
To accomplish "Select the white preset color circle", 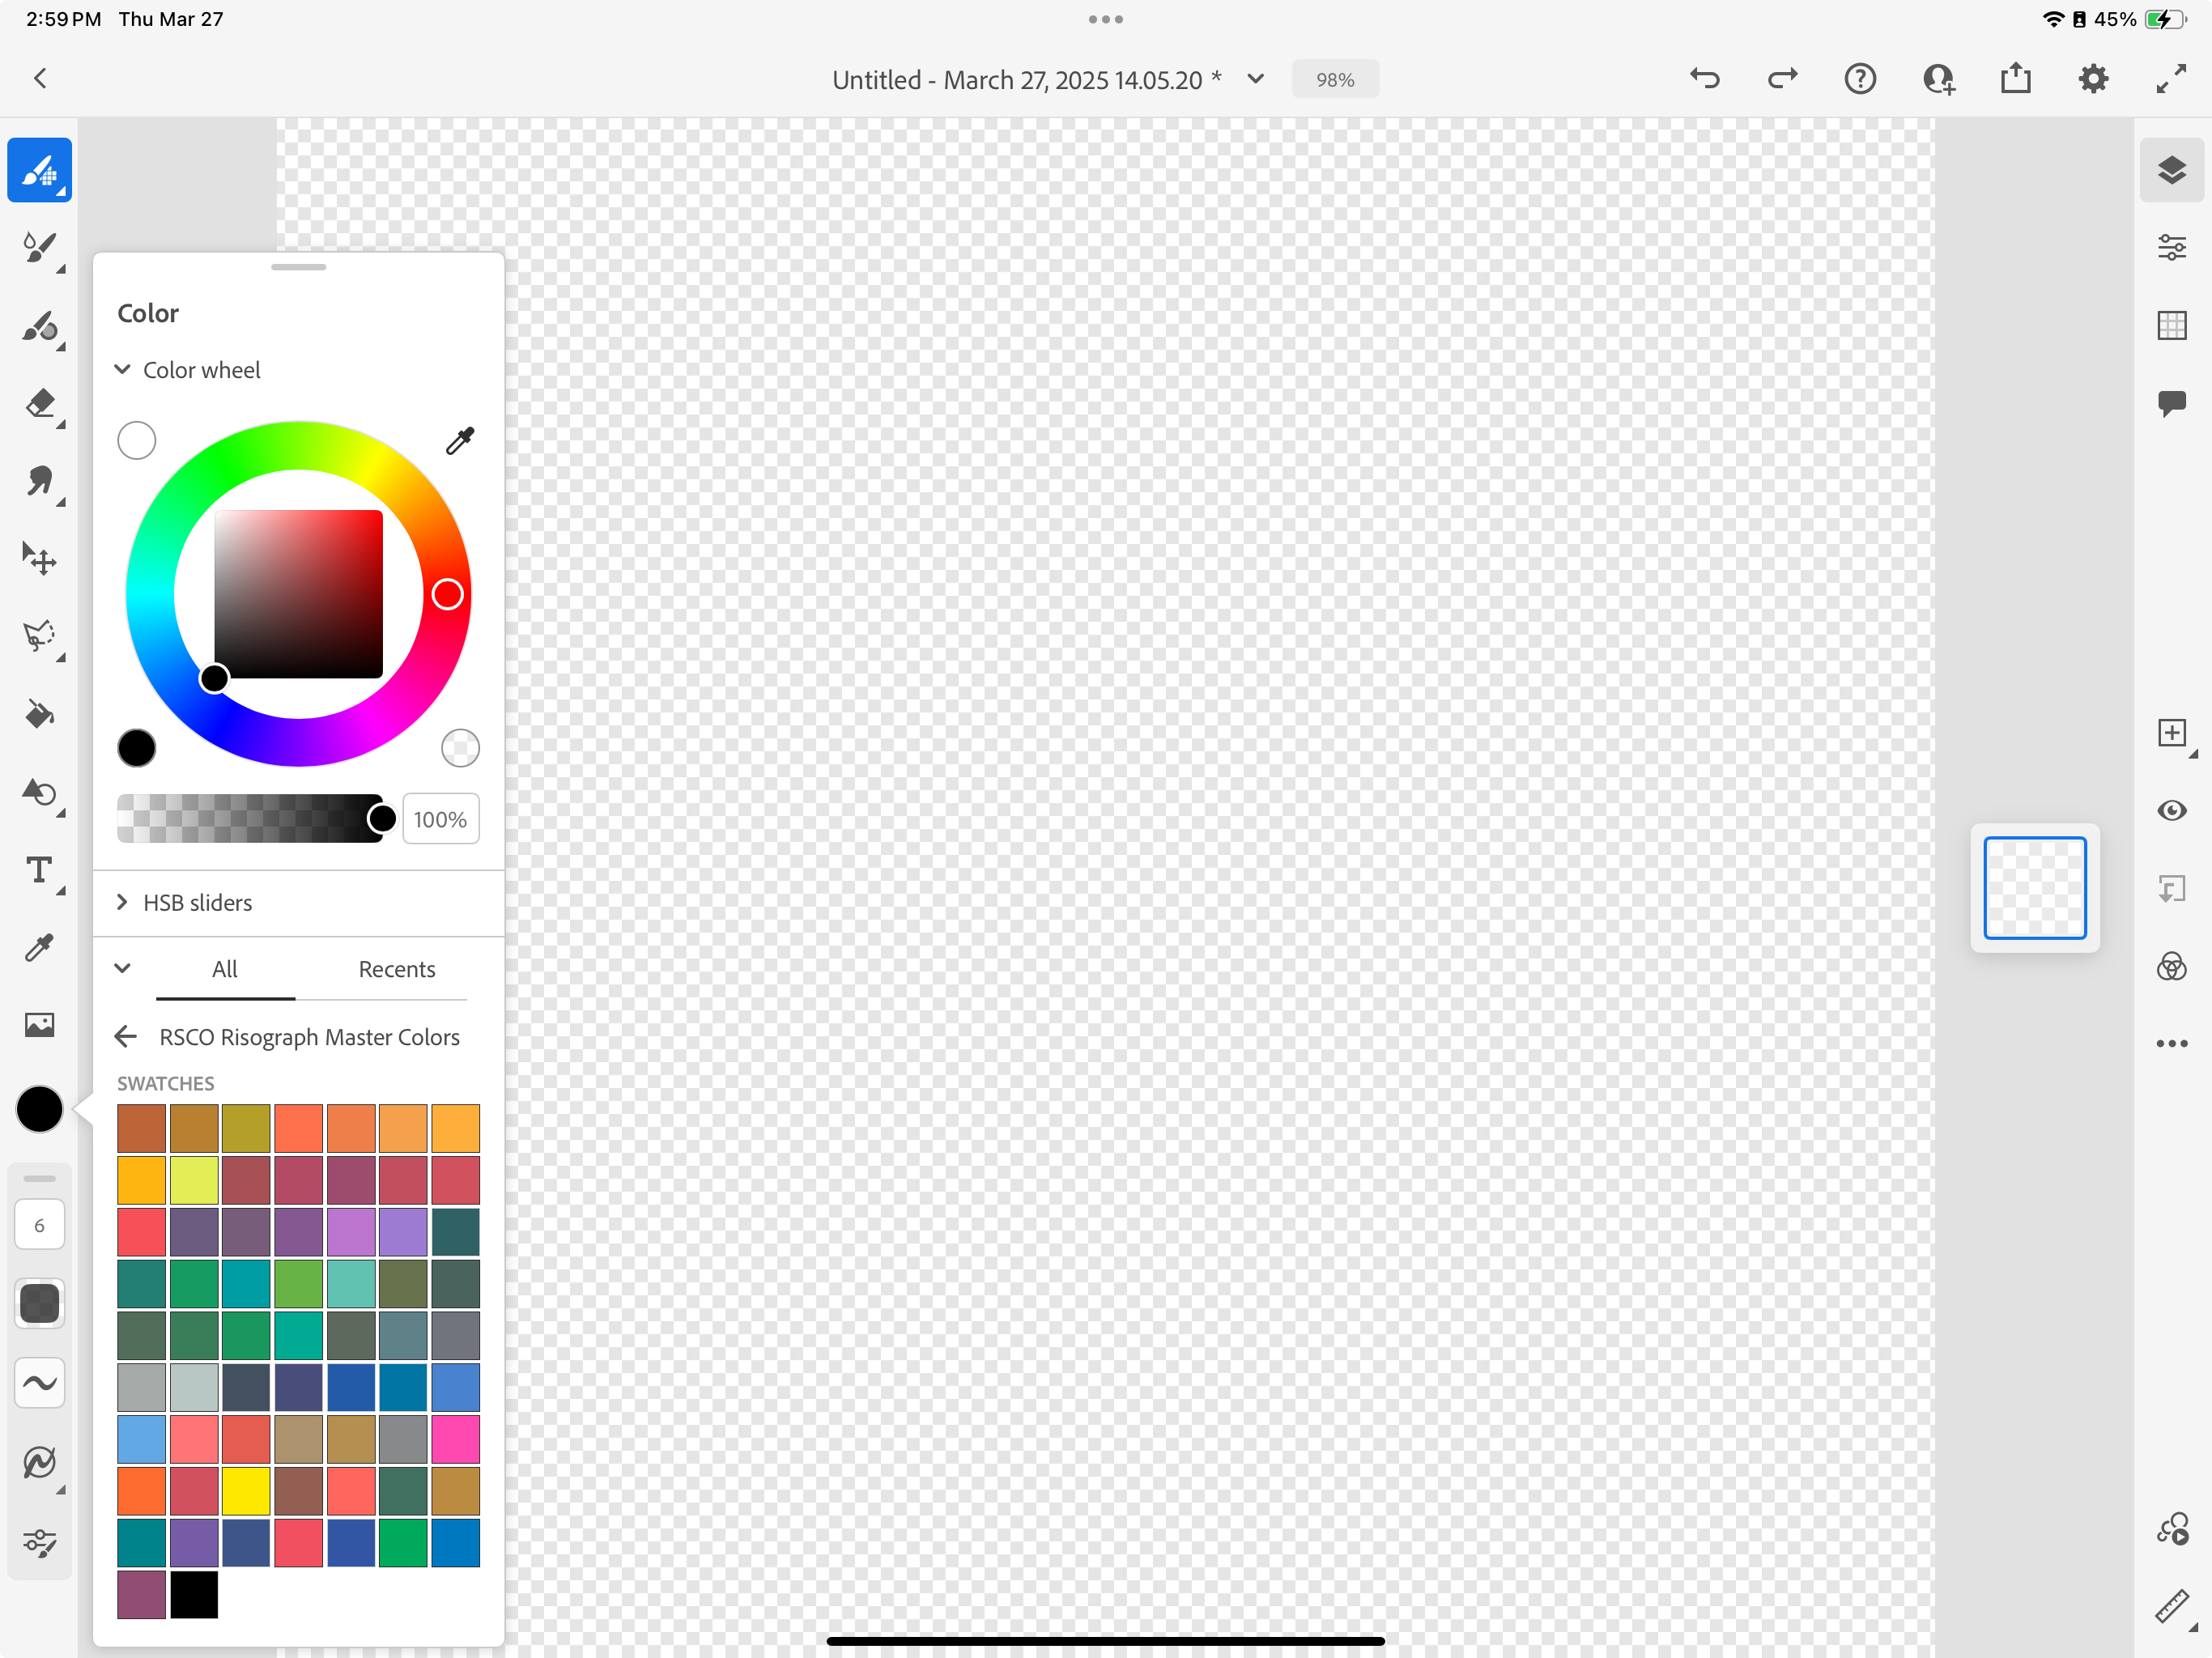I will 137,441.
